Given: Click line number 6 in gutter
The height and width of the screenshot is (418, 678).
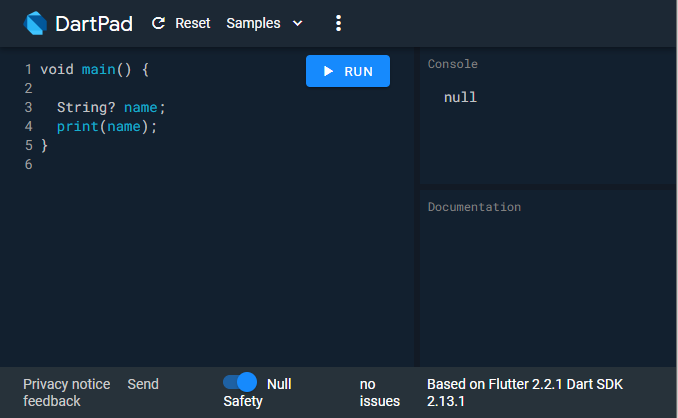Looking at the screenshot, I should tap(29, 164).
